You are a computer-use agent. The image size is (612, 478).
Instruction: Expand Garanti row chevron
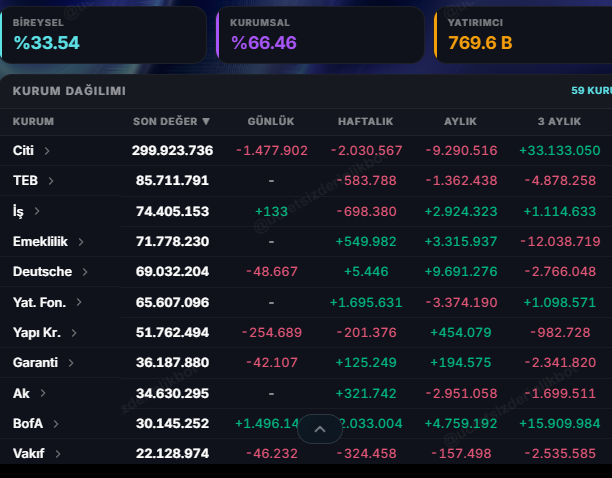tap(71, 363)
